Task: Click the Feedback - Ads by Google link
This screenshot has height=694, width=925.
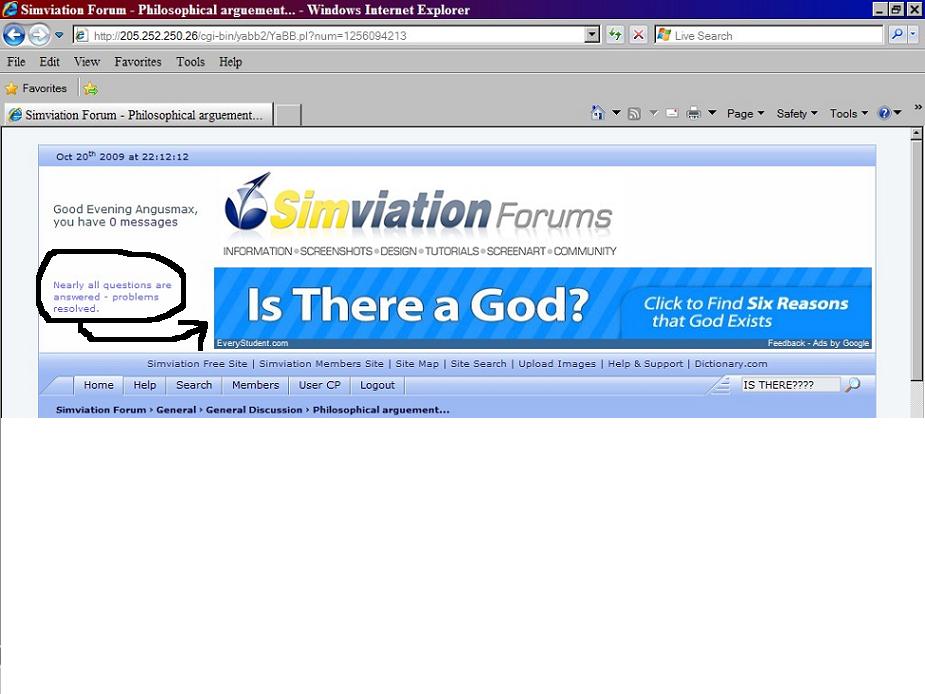Action: click(818, 343)
